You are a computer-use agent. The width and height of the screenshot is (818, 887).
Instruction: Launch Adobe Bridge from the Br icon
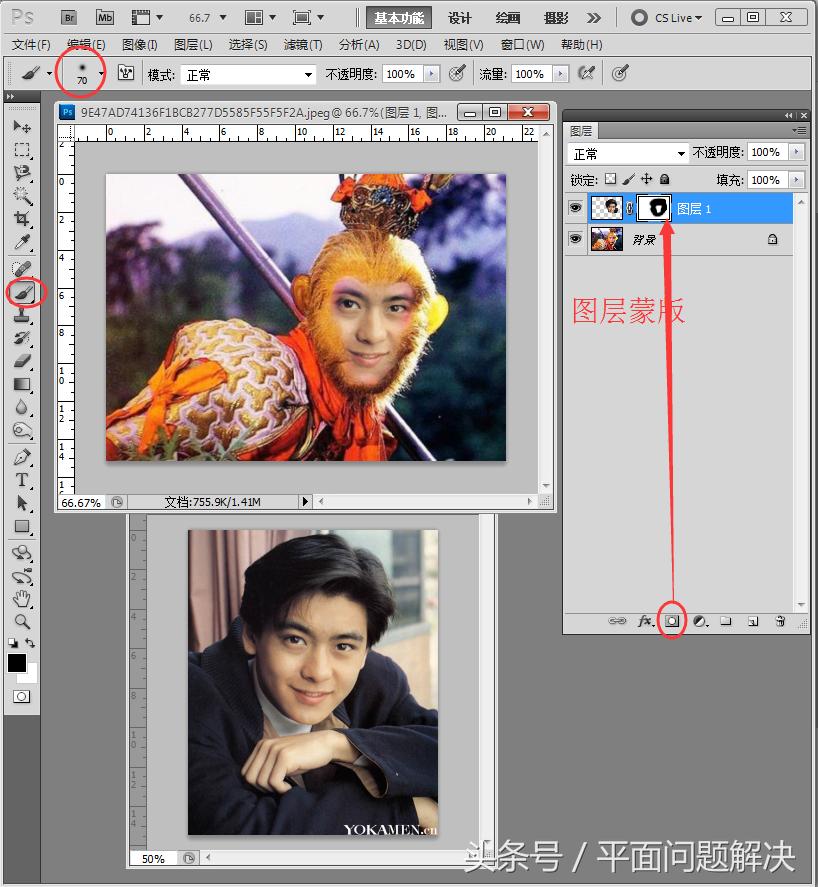click(69, 17)
